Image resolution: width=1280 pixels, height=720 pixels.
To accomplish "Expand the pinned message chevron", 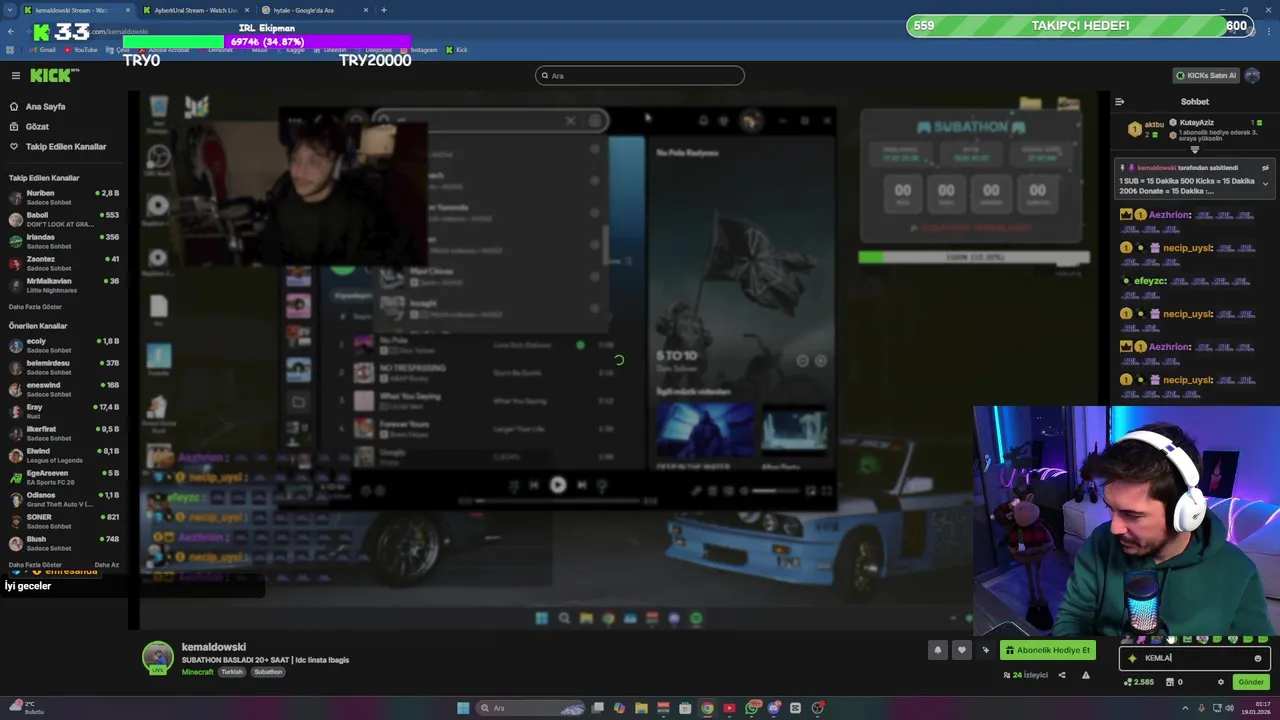I will 1265,184.
